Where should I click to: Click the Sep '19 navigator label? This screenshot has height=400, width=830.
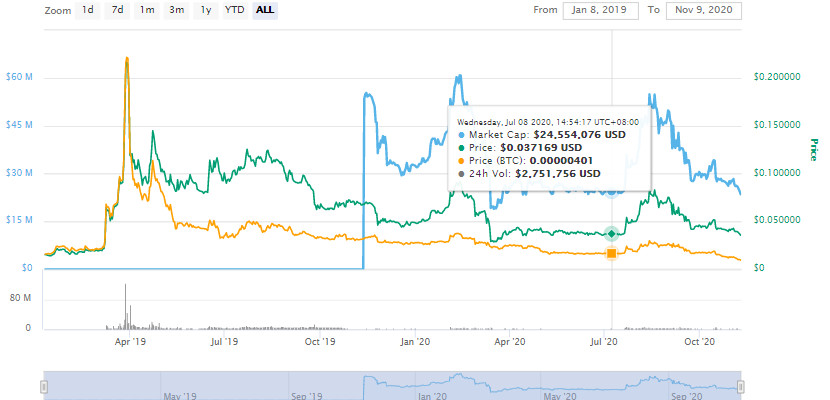pos(308,395)
